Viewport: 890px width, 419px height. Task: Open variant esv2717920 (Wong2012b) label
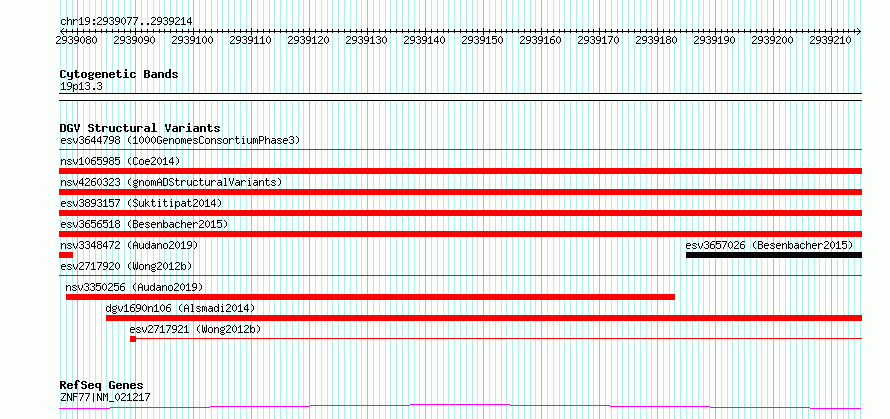point(126,266)
